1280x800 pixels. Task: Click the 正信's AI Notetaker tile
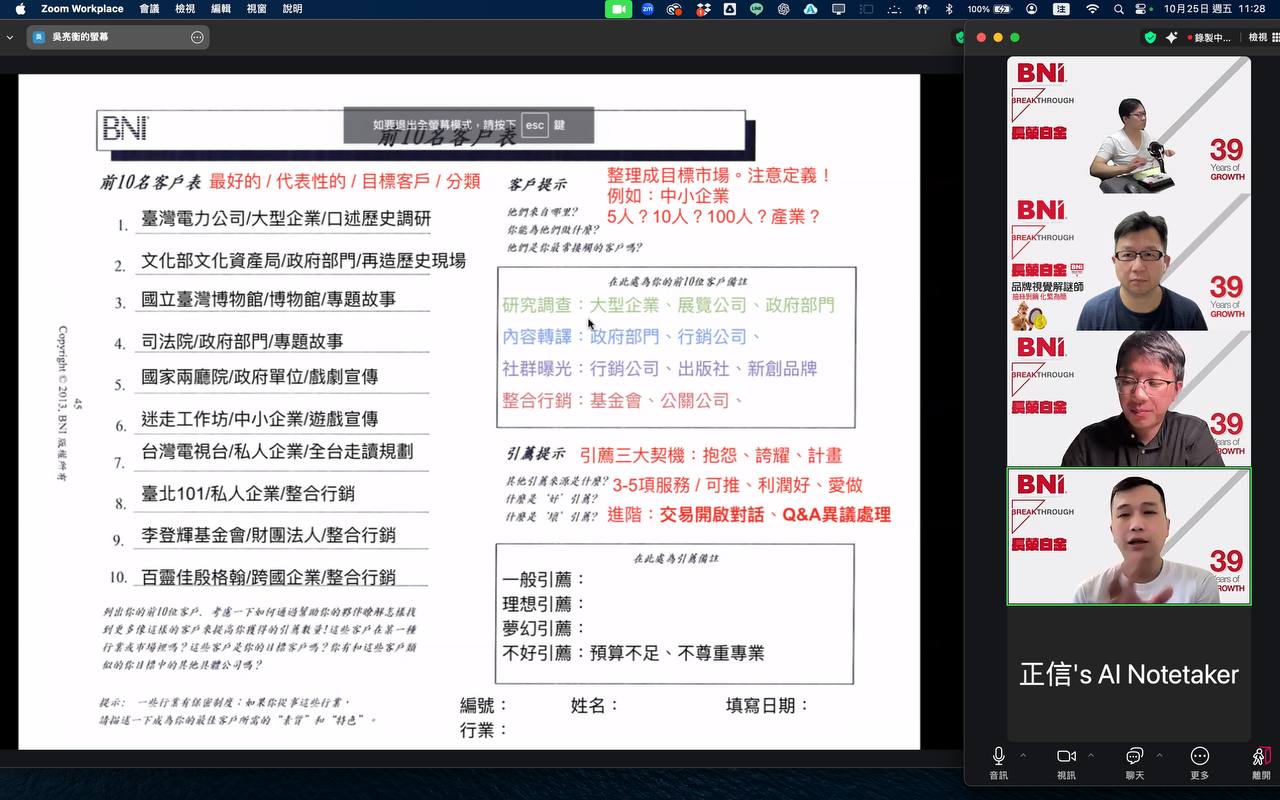click(x=1128, y=674)
